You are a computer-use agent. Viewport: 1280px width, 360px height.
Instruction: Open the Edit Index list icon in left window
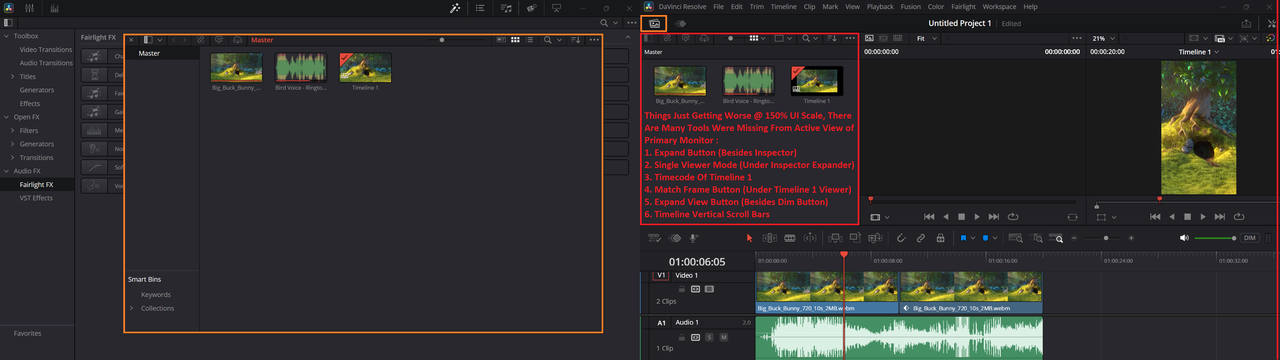(480, 8)
